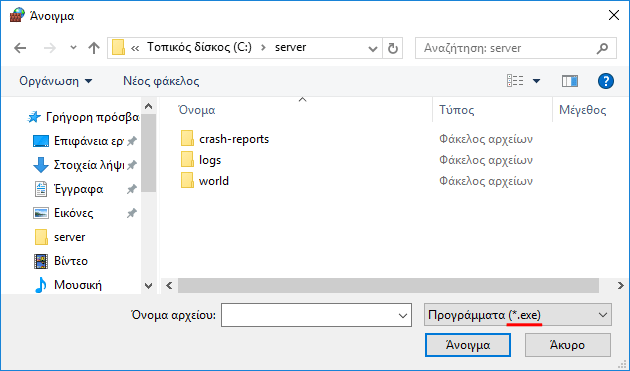The height and width of the screenshot is (371, 630).
Task: Expand the address bar history dropdown
Action: tap(372, 49)
